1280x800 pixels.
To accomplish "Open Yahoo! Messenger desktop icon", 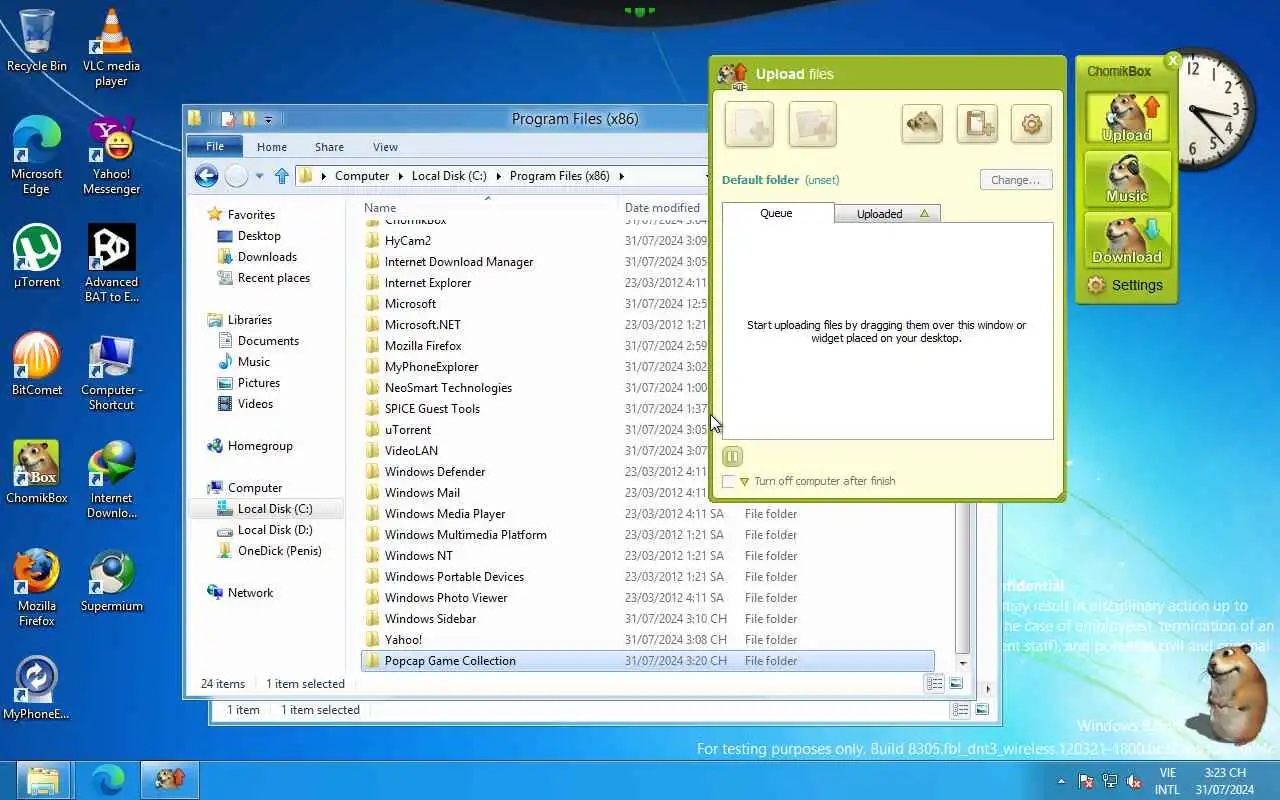I will pos(111,155).
